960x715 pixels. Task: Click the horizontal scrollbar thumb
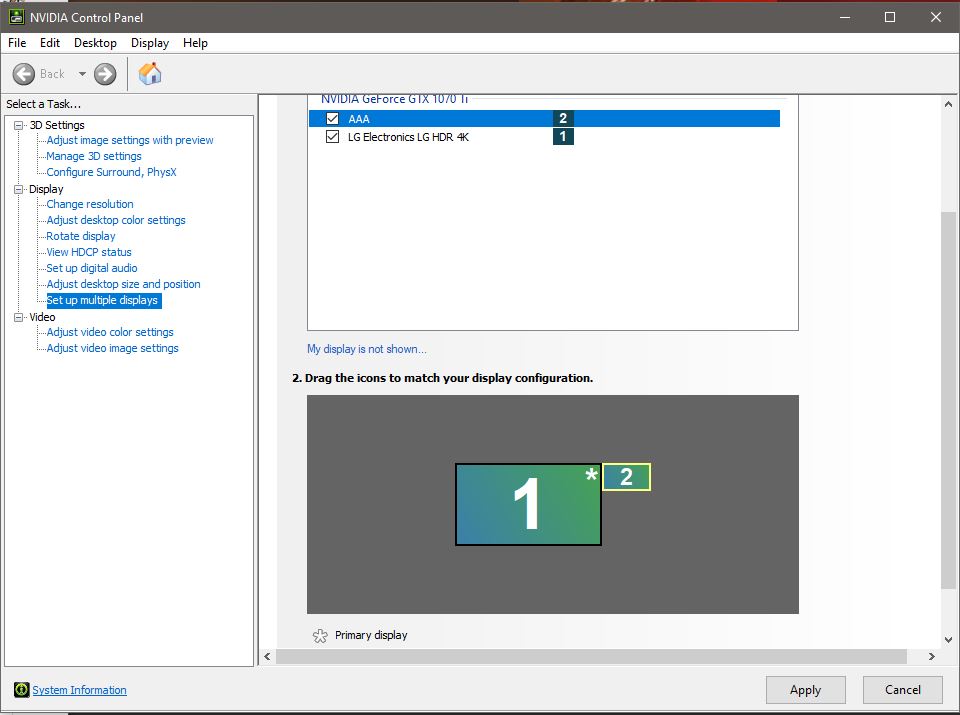click(591, 656)
